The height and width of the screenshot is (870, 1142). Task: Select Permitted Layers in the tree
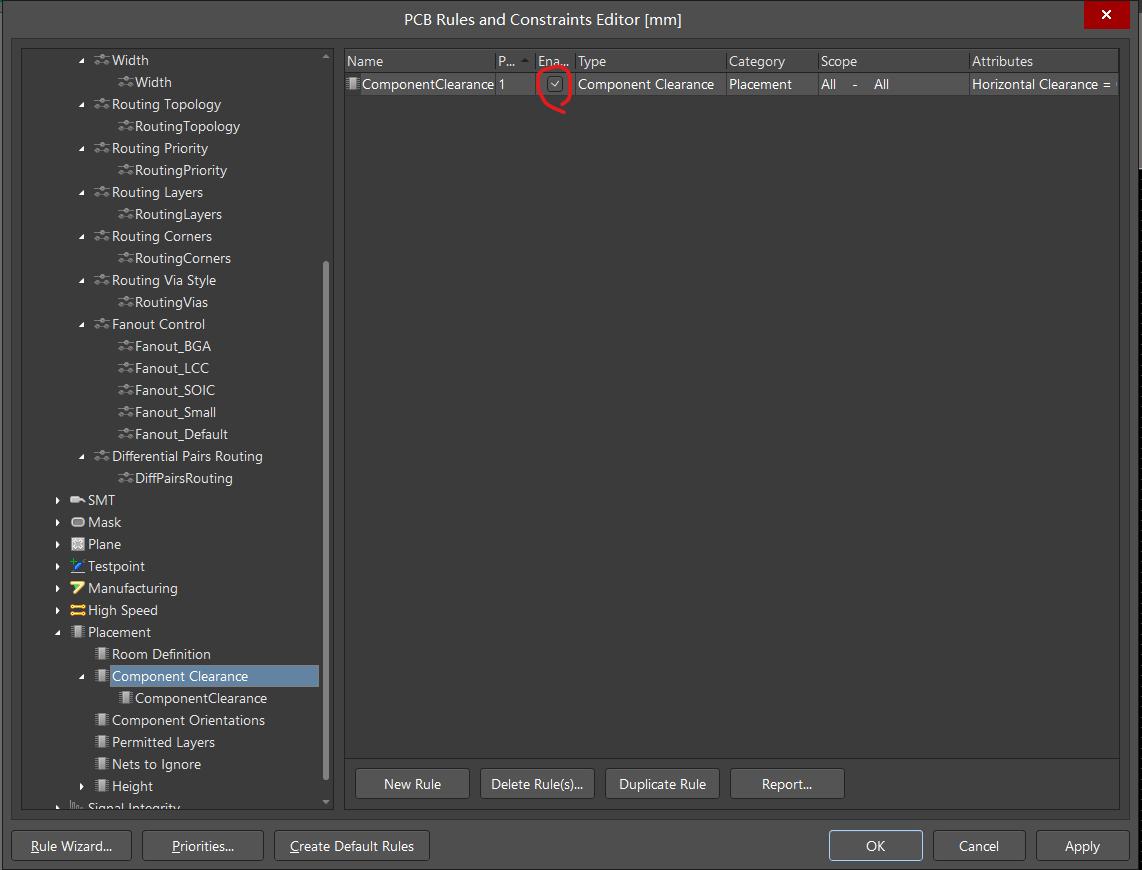(163, 742)
